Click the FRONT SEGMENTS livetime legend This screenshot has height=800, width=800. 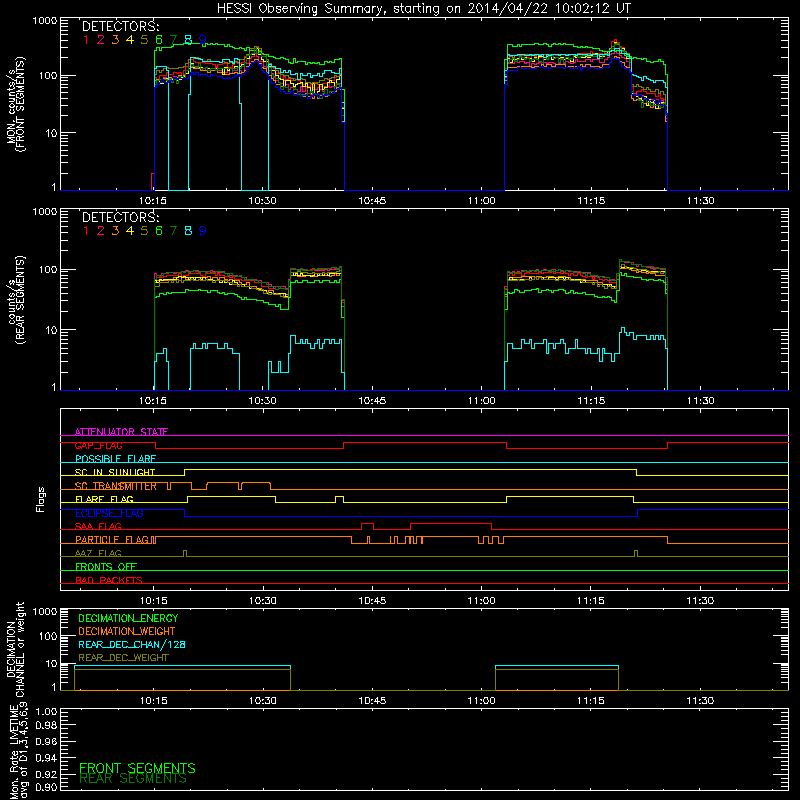(x=137, y=768)
